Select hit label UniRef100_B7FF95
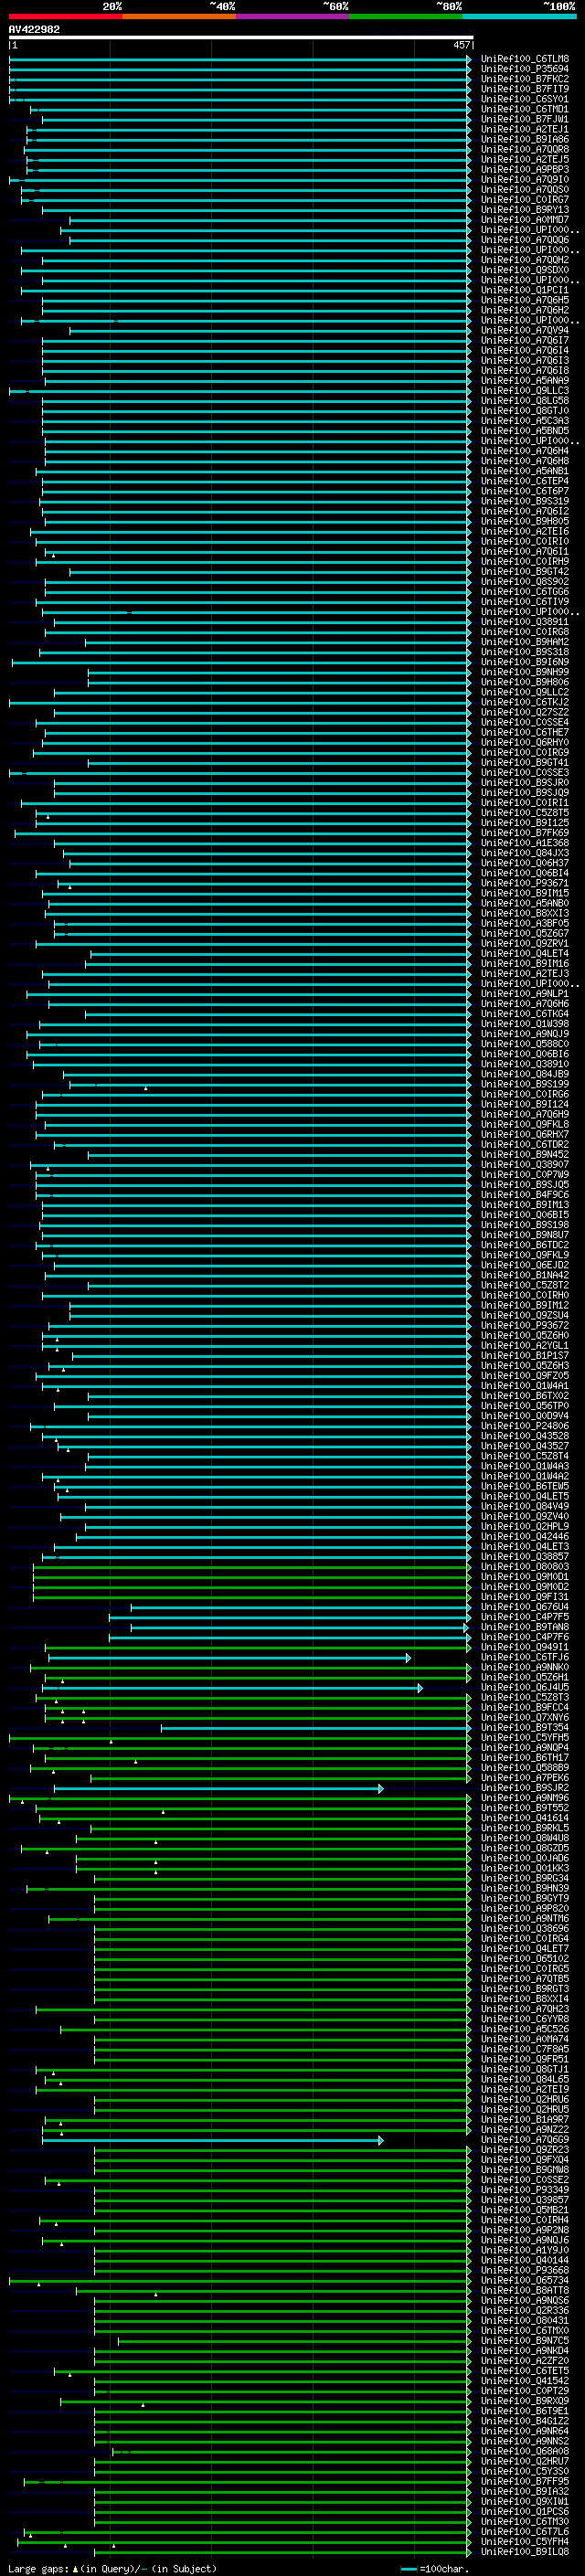Viewport: 585px width, 2576px height. (x=524, y=2481)
